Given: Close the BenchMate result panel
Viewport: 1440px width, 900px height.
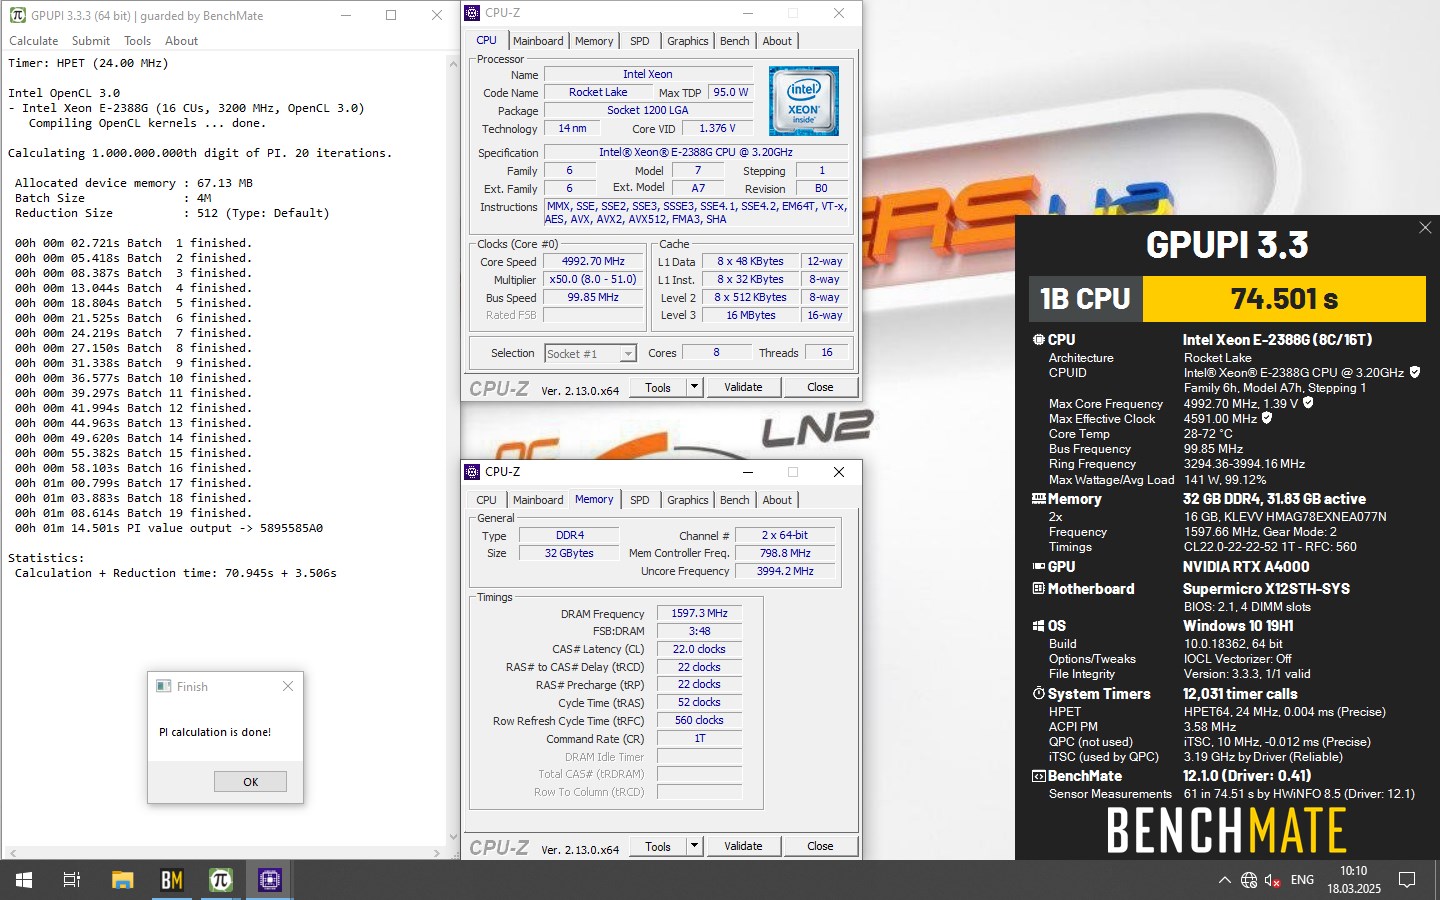Looking at the screenshot, I should [x=1425, y=228].
